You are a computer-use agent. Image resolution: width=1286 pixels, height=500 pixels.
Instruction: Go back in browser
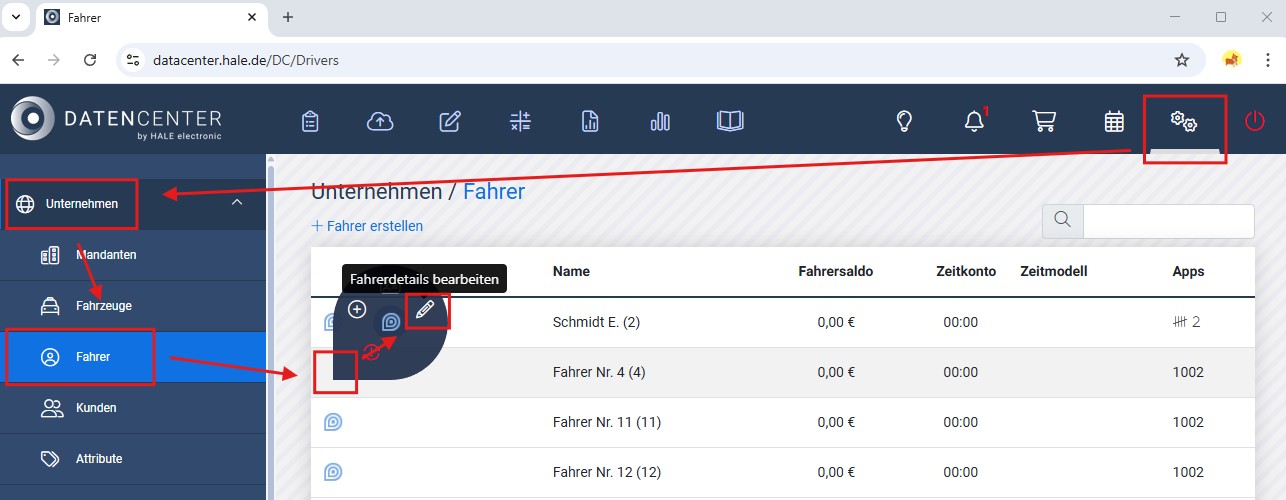(18, 60)
